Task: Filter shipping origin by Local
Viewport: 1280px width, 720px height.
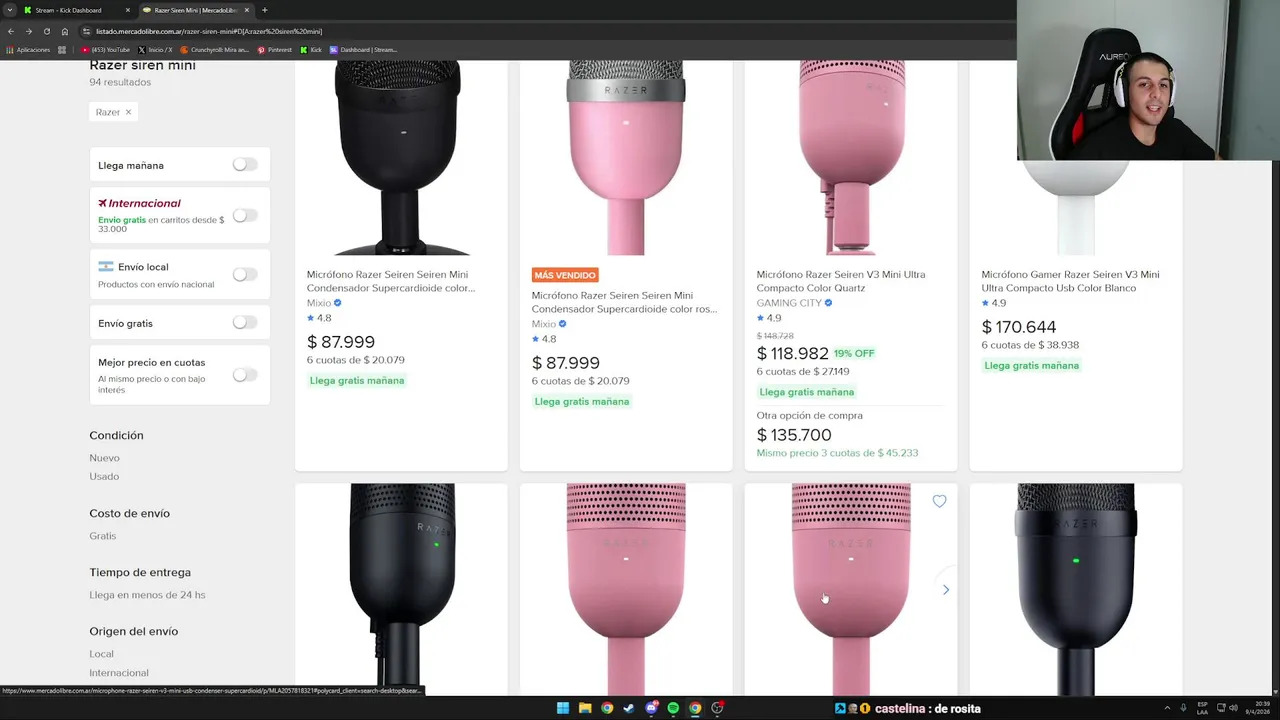Action: pos(101,654)
